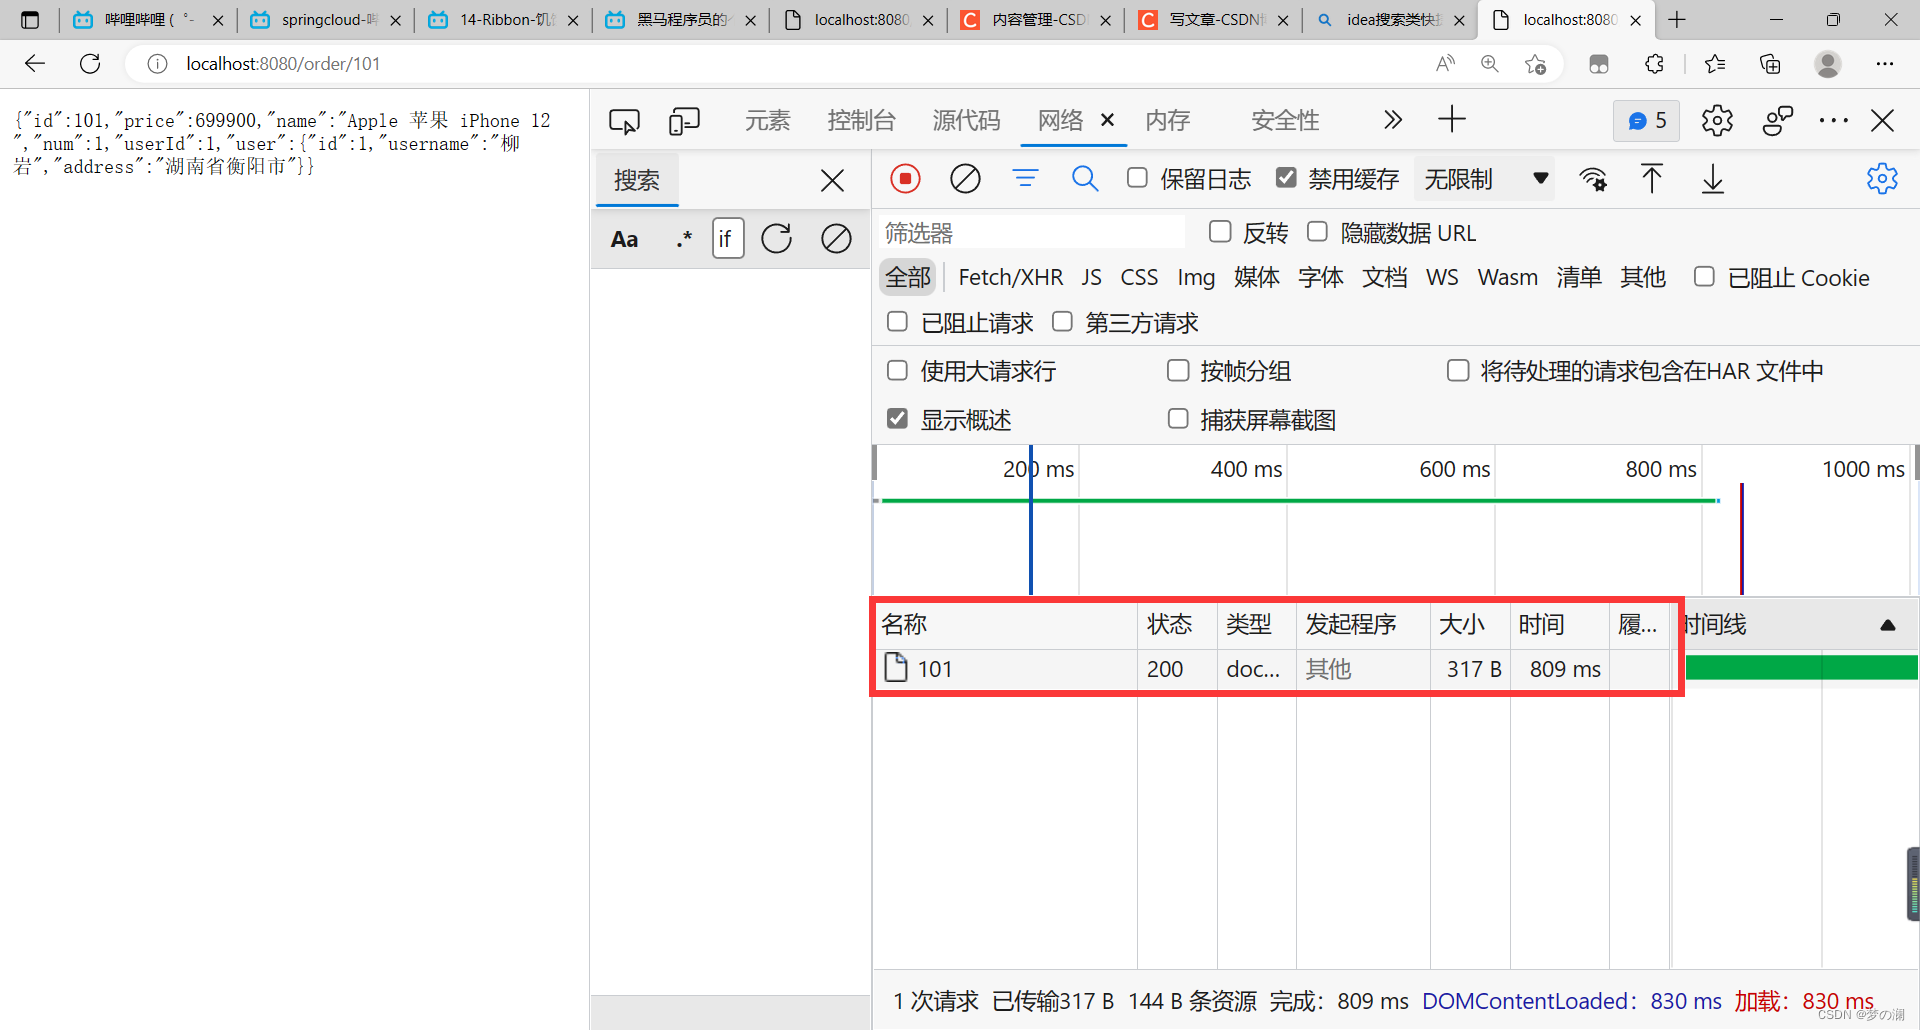Reload the browser page
Image resolution: width=1920 pixels, height=1030 pixels.
(90, 64)
